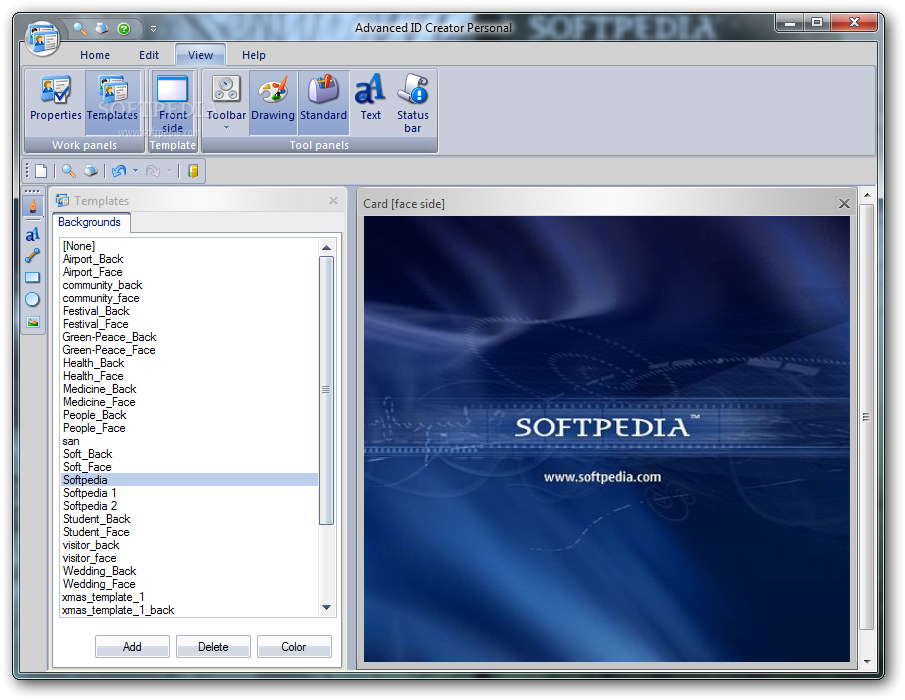The image size is (905, 700).
Task: Close the Templates panel
Action: pos(333,201)
